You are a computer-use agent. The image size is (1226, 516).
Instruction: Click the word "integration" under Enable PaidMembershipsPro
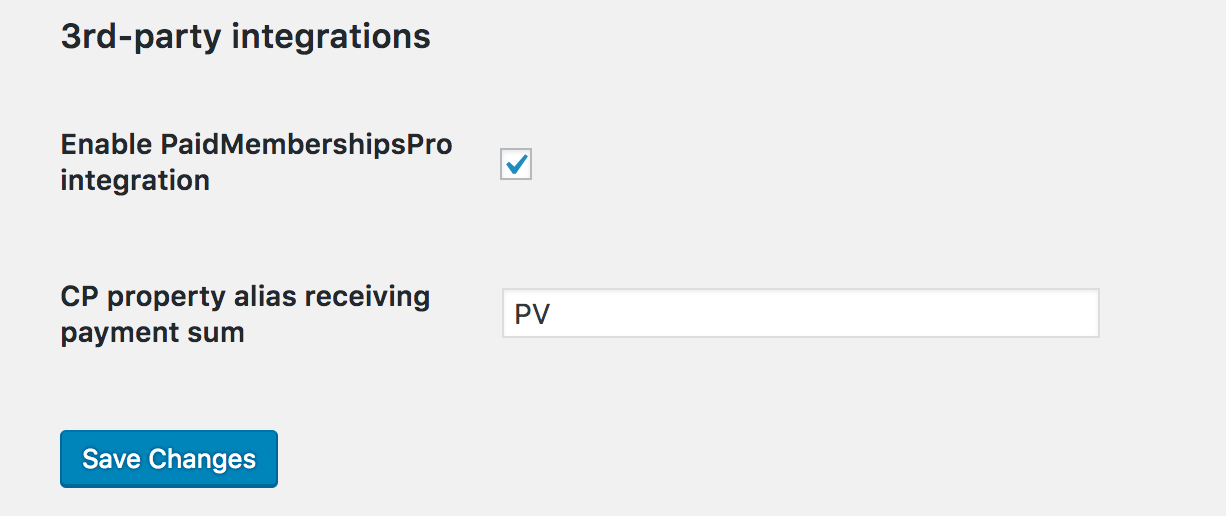point(135,181)
